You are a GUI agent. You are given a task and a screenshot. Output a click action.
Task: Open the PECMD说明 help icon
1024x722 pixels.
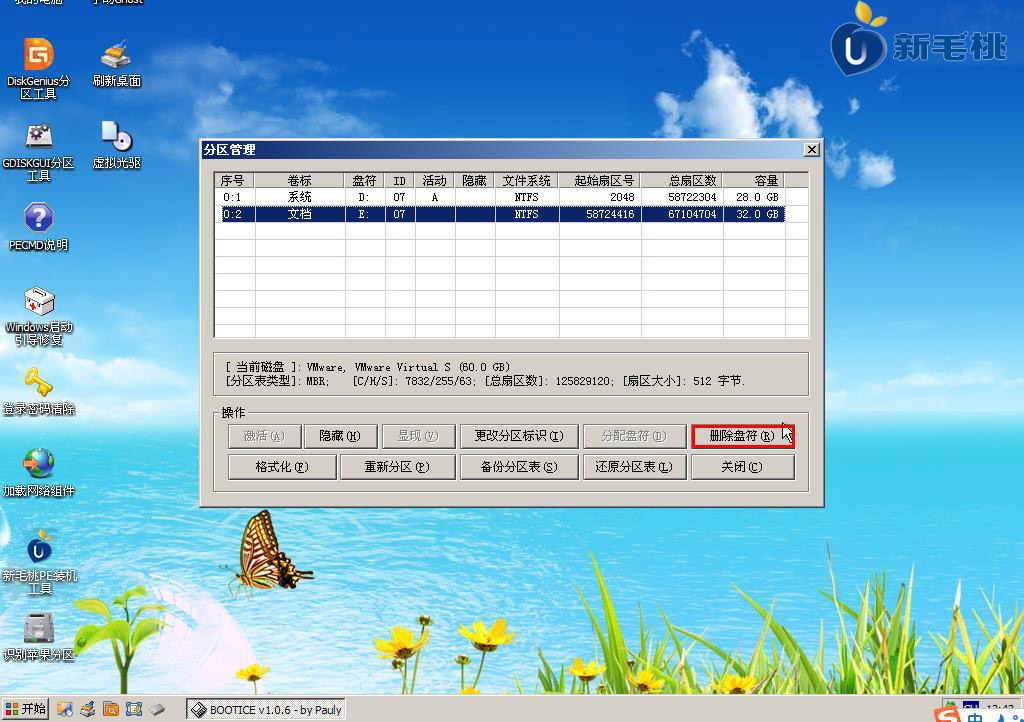[x=38, y=227]
